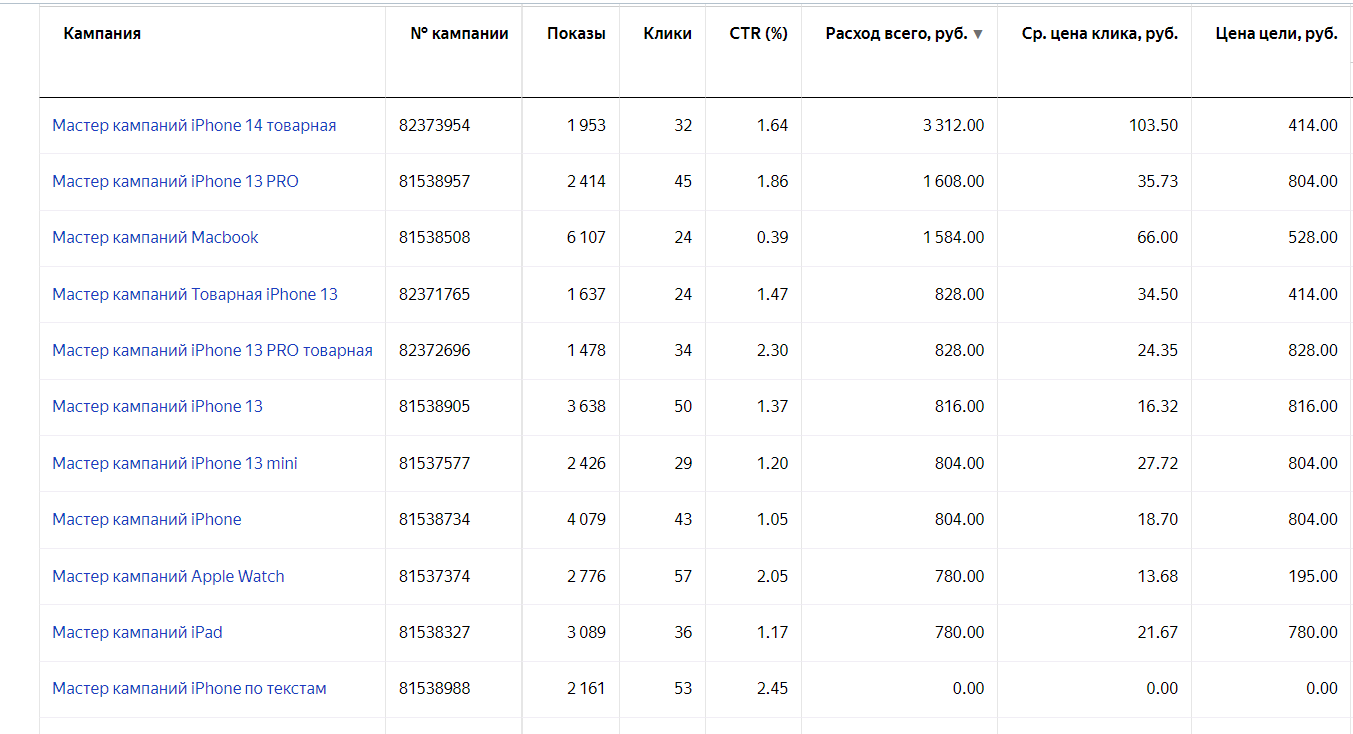
Task: Open Мастер кампаний iPad campaign
Action: pos(137,632)
